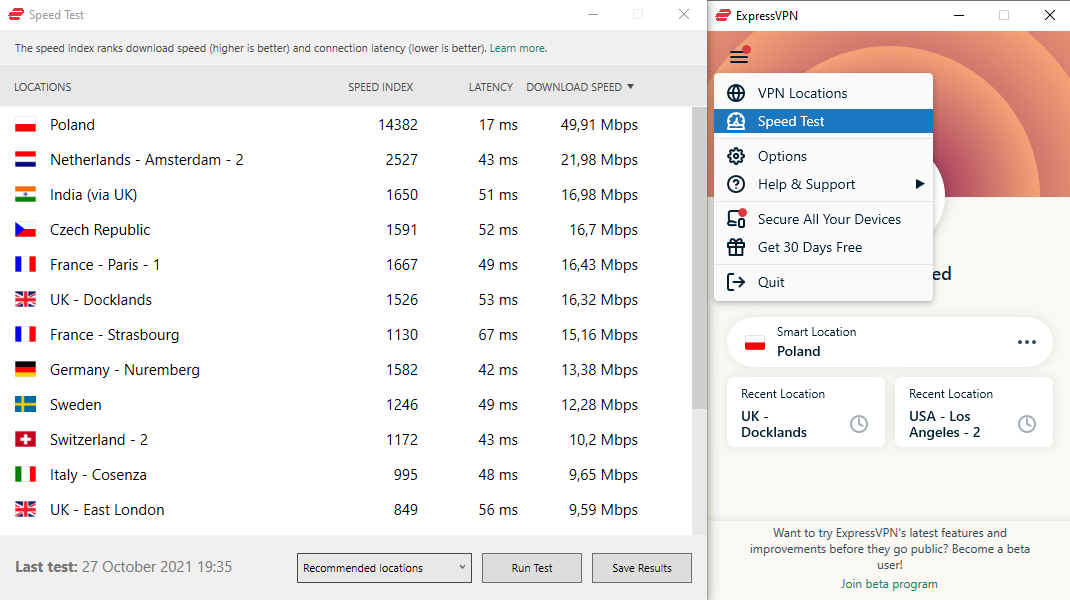Click the Czech Republic flag icon
1070x600 pixels.
[x=25, y=229]
